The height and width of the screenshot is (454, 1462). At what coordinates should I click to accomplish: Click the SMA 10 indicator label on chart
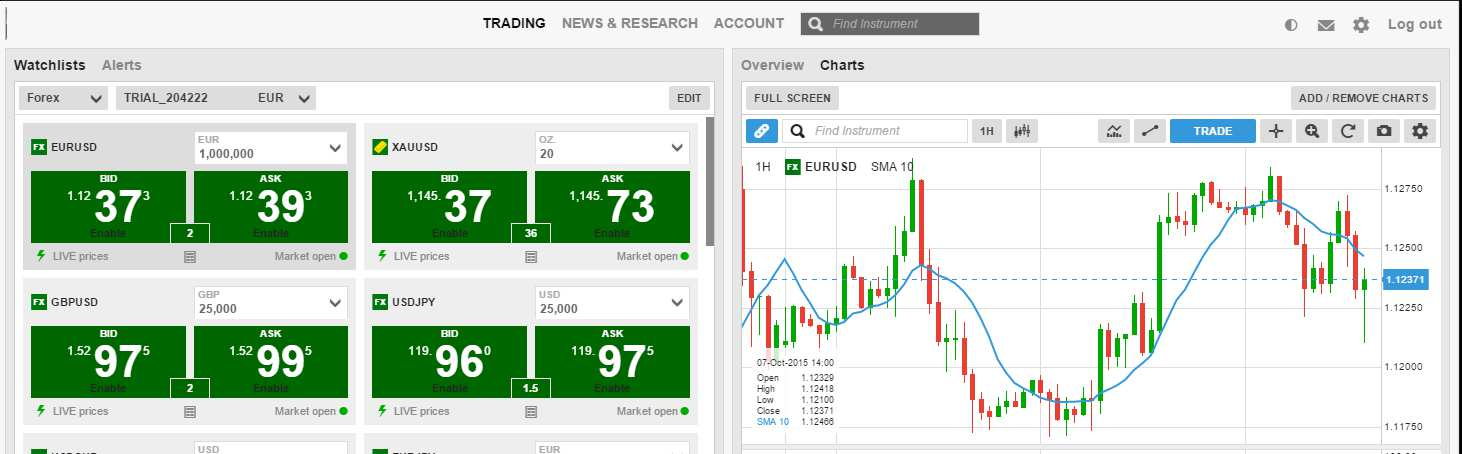pyautogui.click(x=892, y=167)
